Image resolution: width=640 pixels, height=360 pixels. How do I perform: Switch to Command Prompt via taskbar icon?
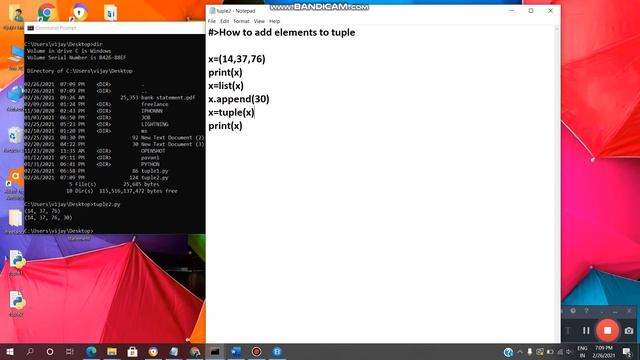215,351
